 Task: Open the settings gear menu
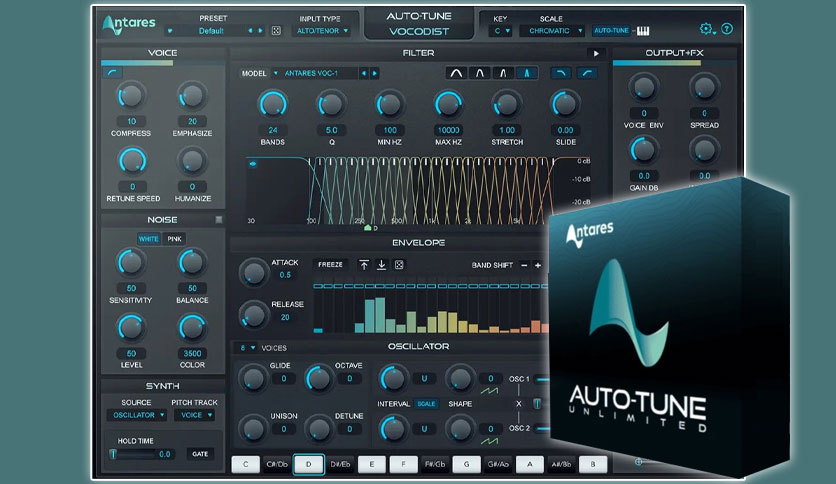[x=706, y=29]
